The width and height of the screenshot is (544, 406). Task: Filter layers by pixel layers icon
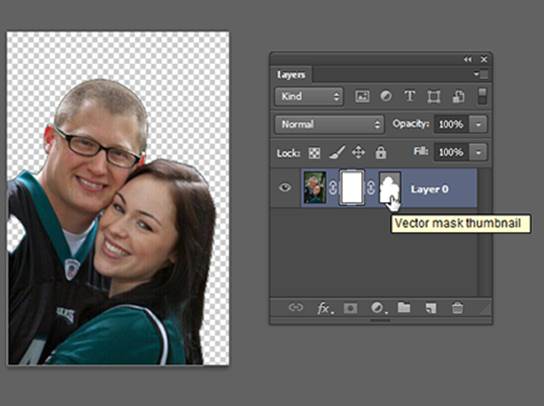(362, 96)
